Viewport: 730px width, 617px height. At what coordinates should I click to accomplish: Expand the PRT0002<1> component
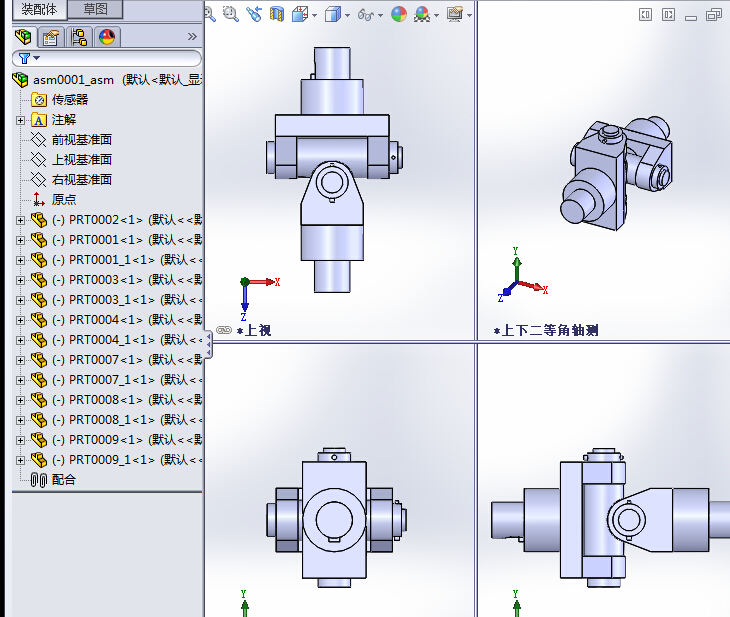20,220
